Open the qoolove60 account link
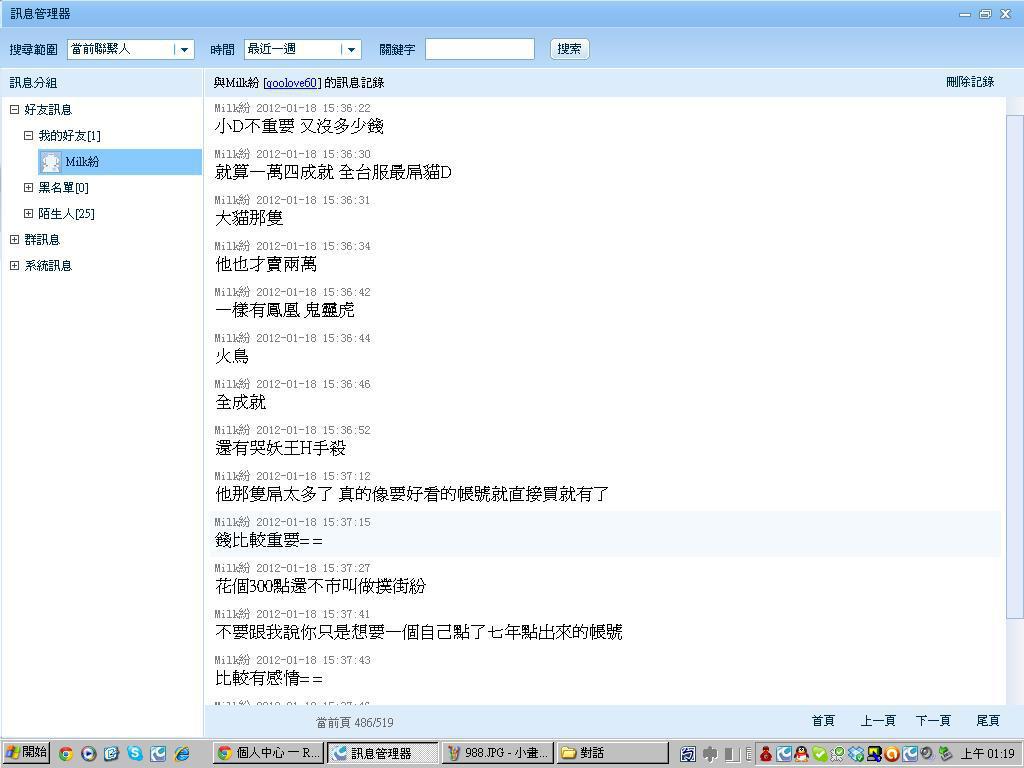This screenshot has width=1024, height=768. tap(293, 83)
